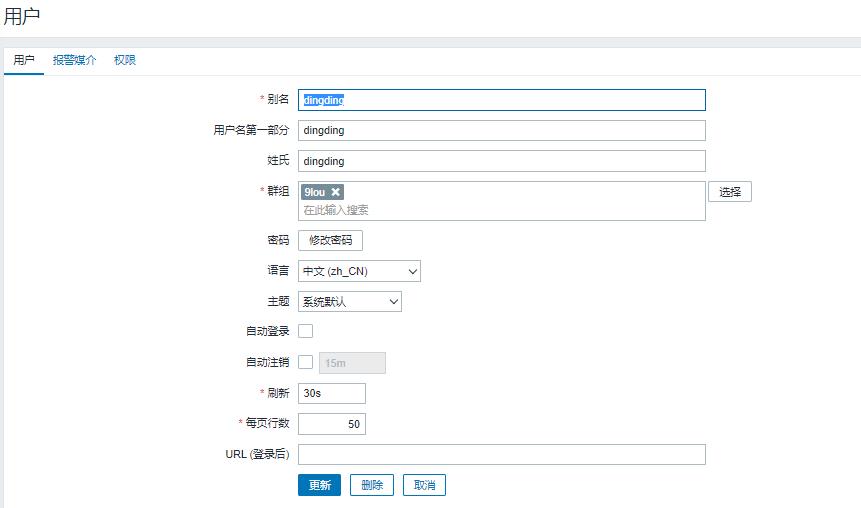Switch to the 报警媒介 tab
The image size is (861, 508).
pos(75,60)
